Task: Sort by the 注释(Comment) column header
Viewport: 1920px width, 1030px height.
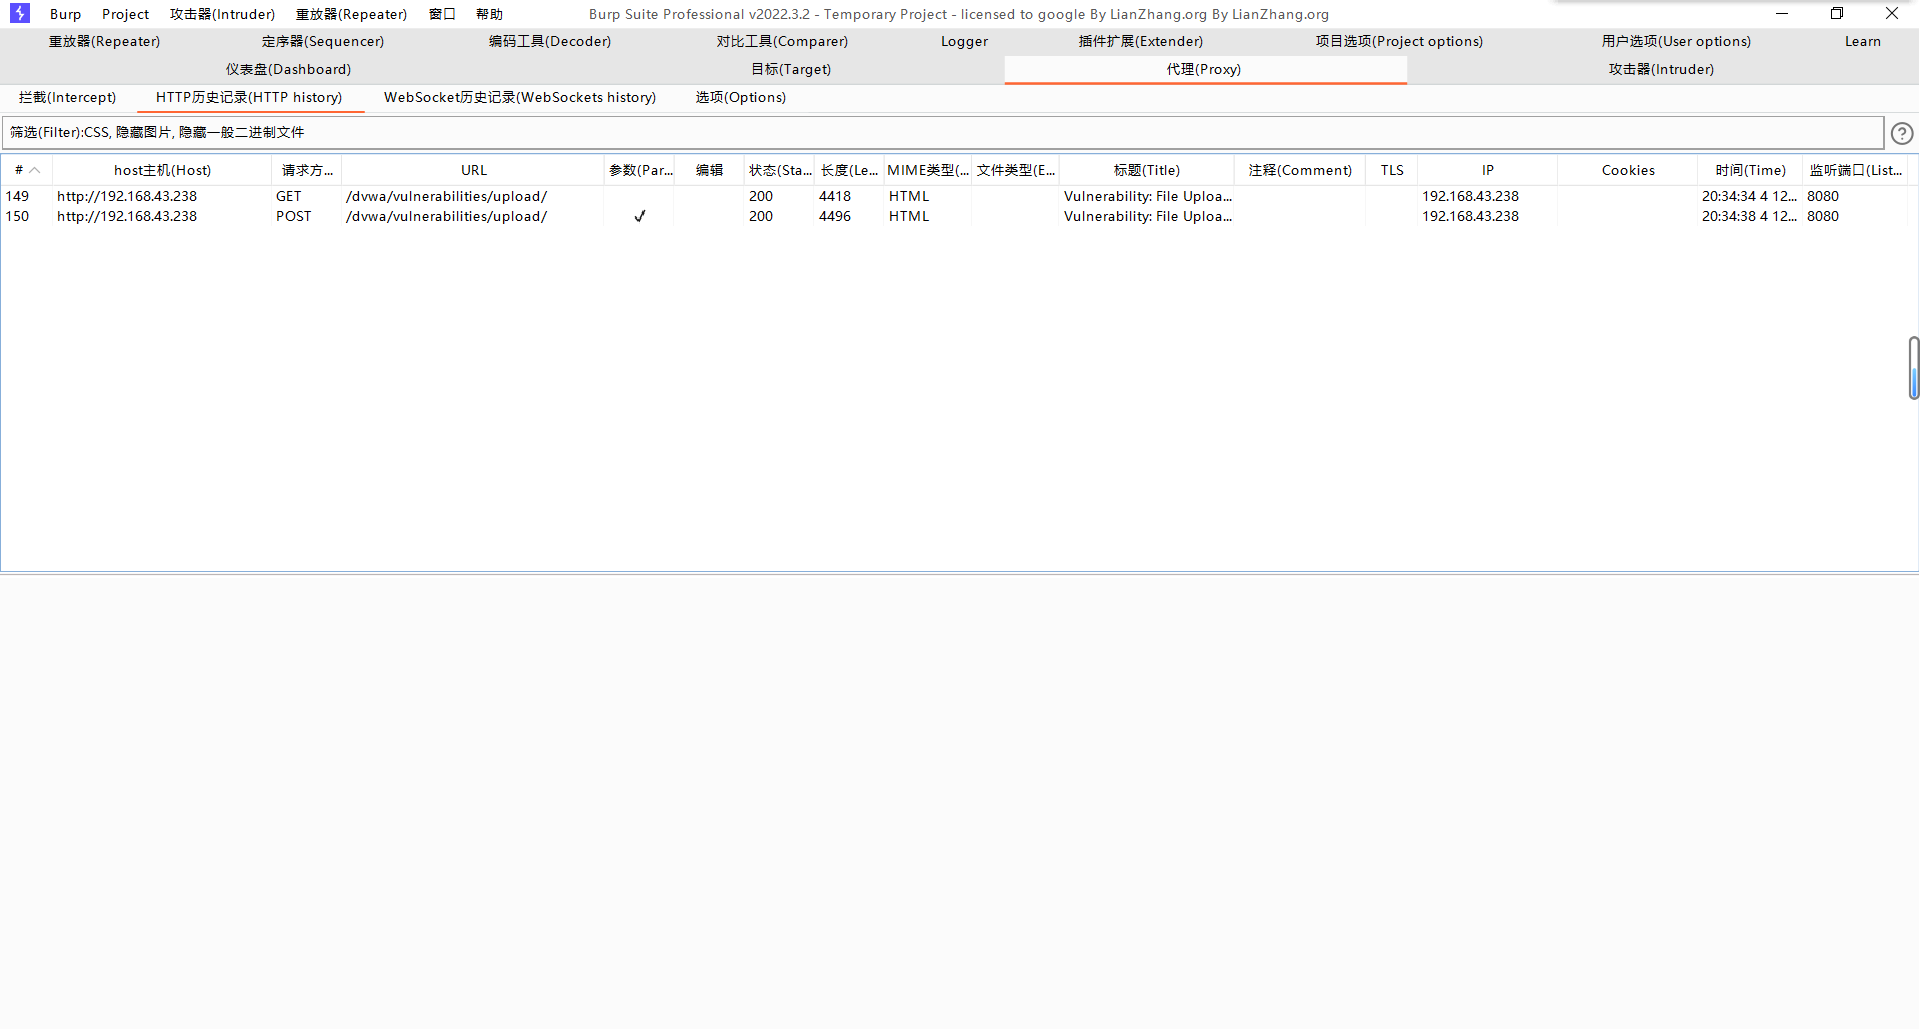Action: (1300, 170)
